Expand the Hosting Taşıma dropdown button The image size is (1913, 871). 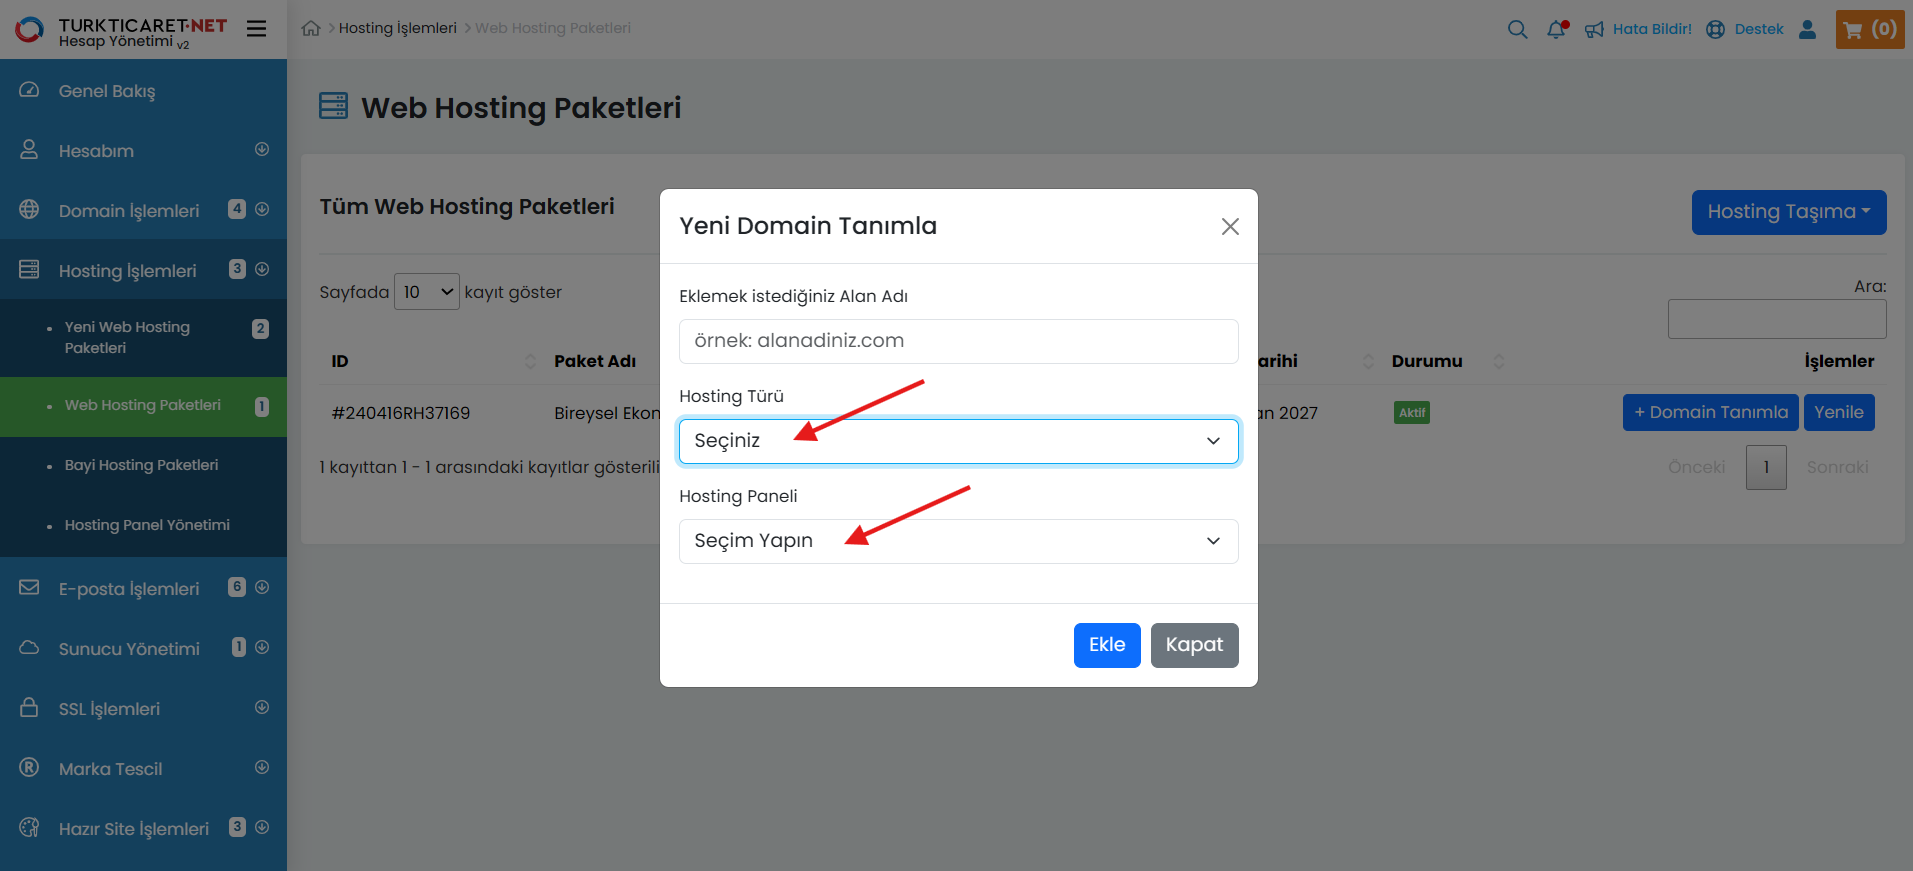[1788, 212]
